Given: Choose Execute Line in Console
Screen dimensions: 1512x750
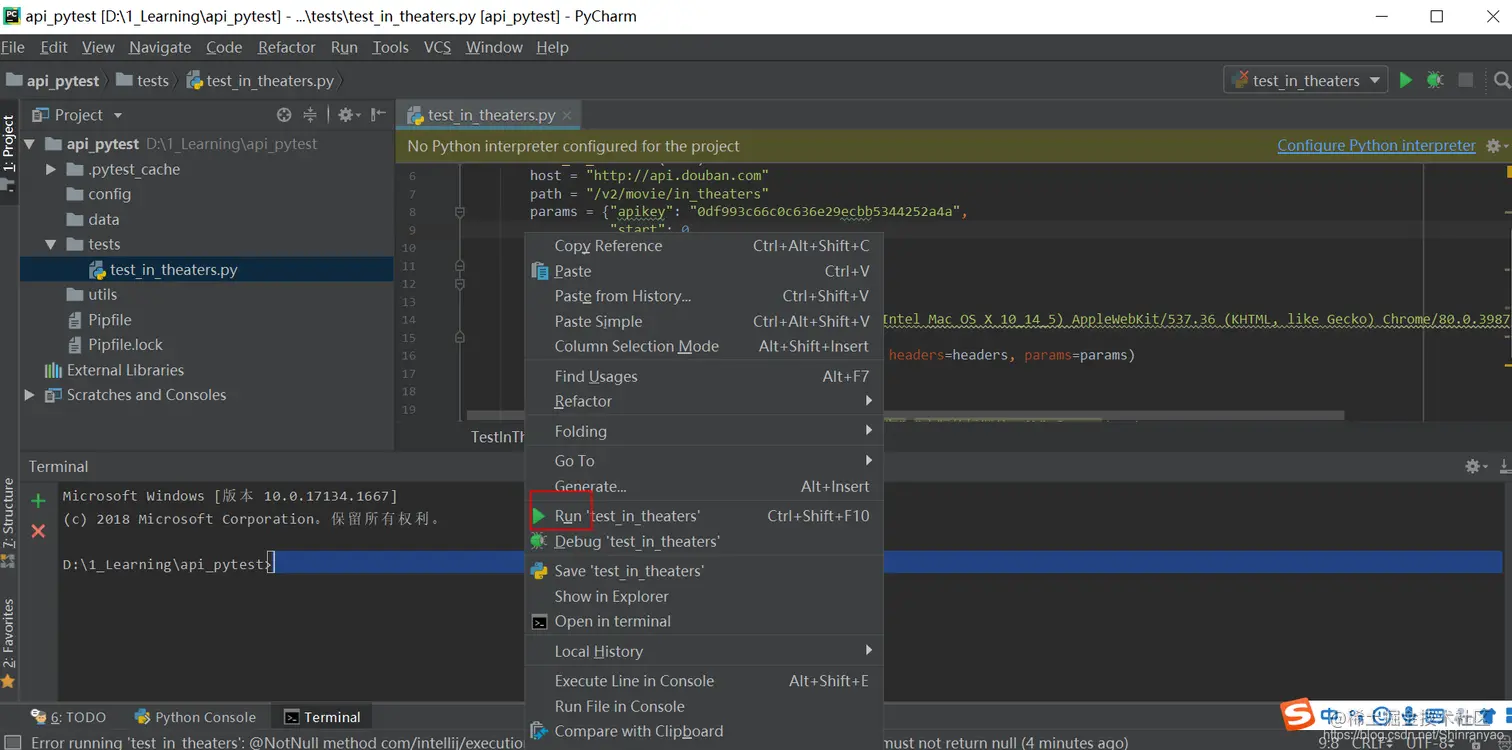Looking at the screenshot, I should (x=703, y=681).
